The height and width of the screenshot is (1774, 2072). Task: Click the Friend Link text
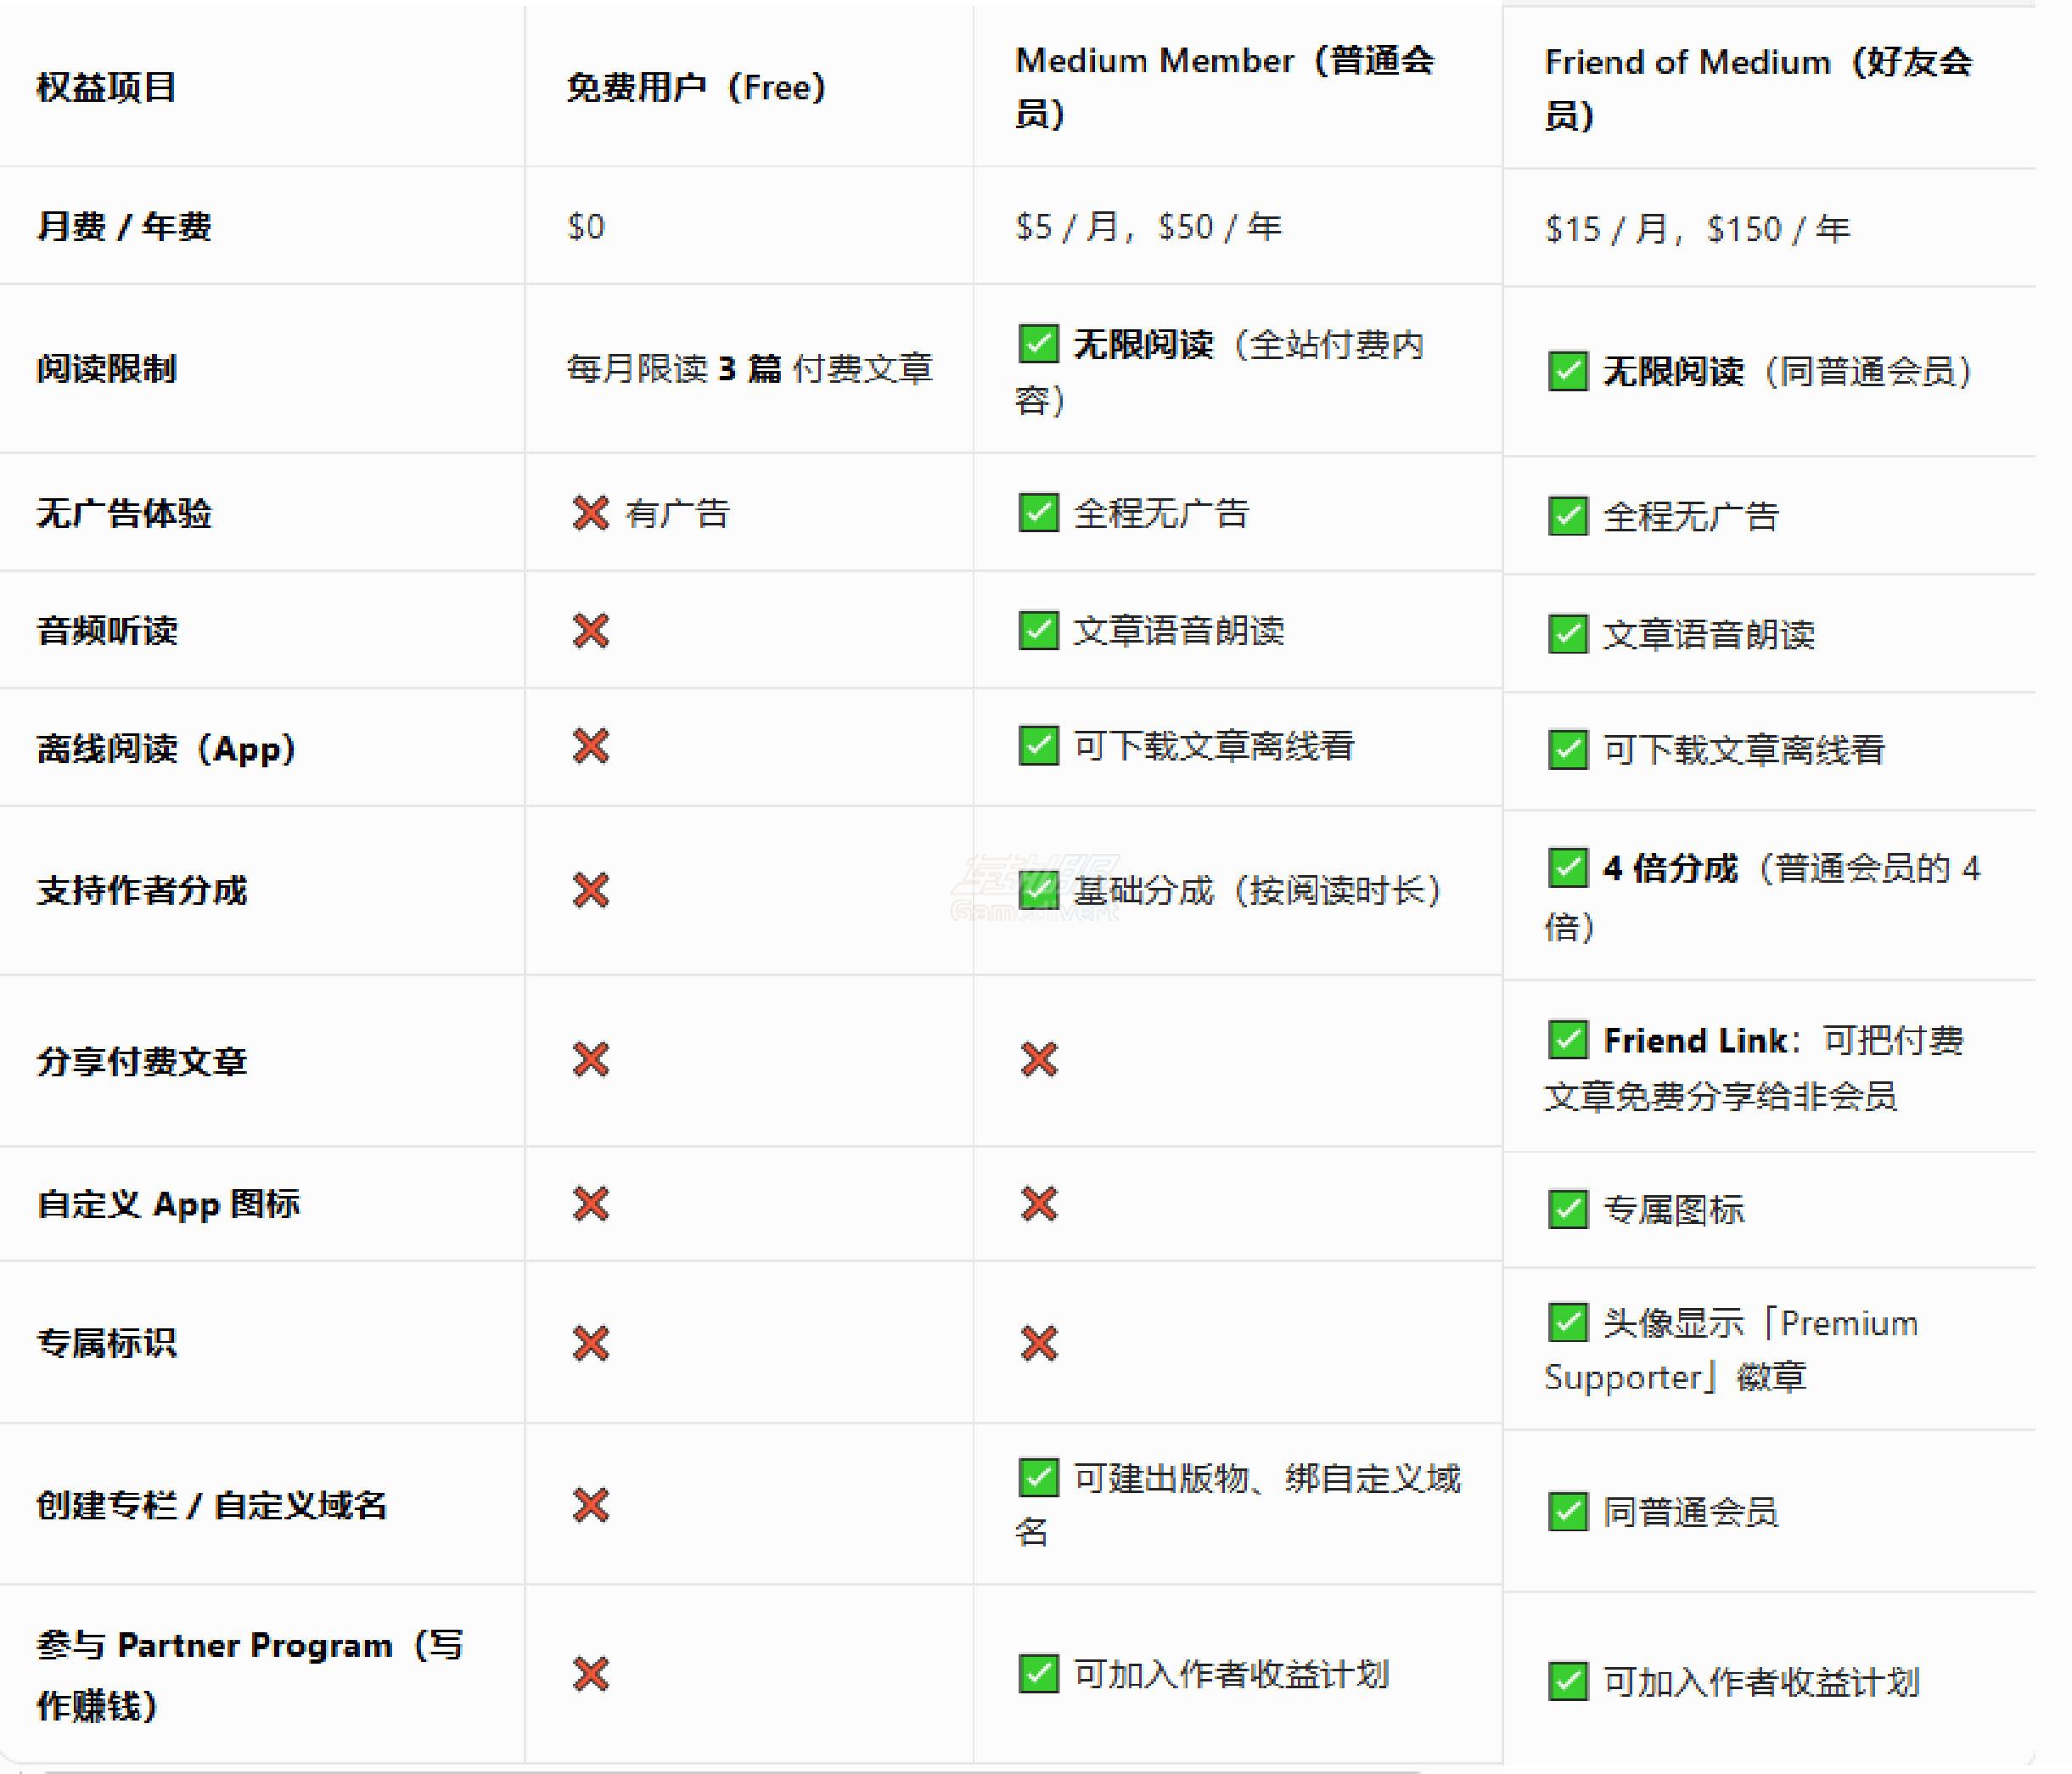coord(1695,1040)
